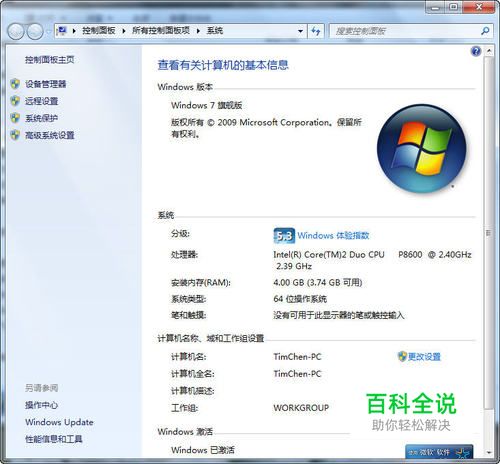Close the System window
Viewport: 500px width, 464px height.
coord(479,7)
